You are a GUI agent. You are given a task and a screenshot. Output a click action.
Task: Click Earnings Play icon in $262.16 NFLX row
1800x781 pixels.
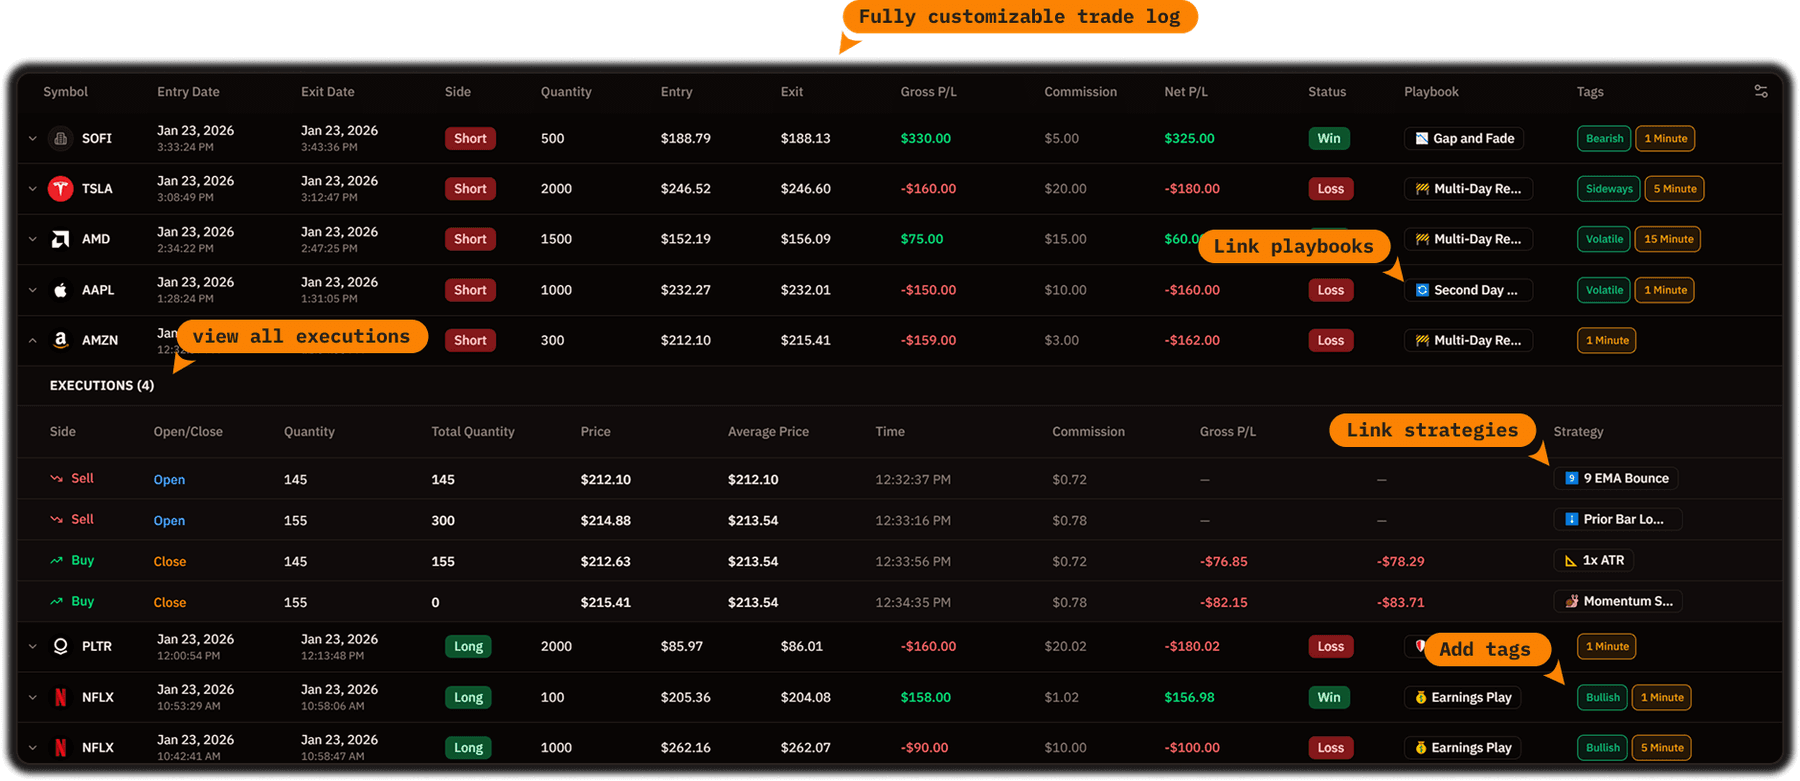tap(1420, 747)
